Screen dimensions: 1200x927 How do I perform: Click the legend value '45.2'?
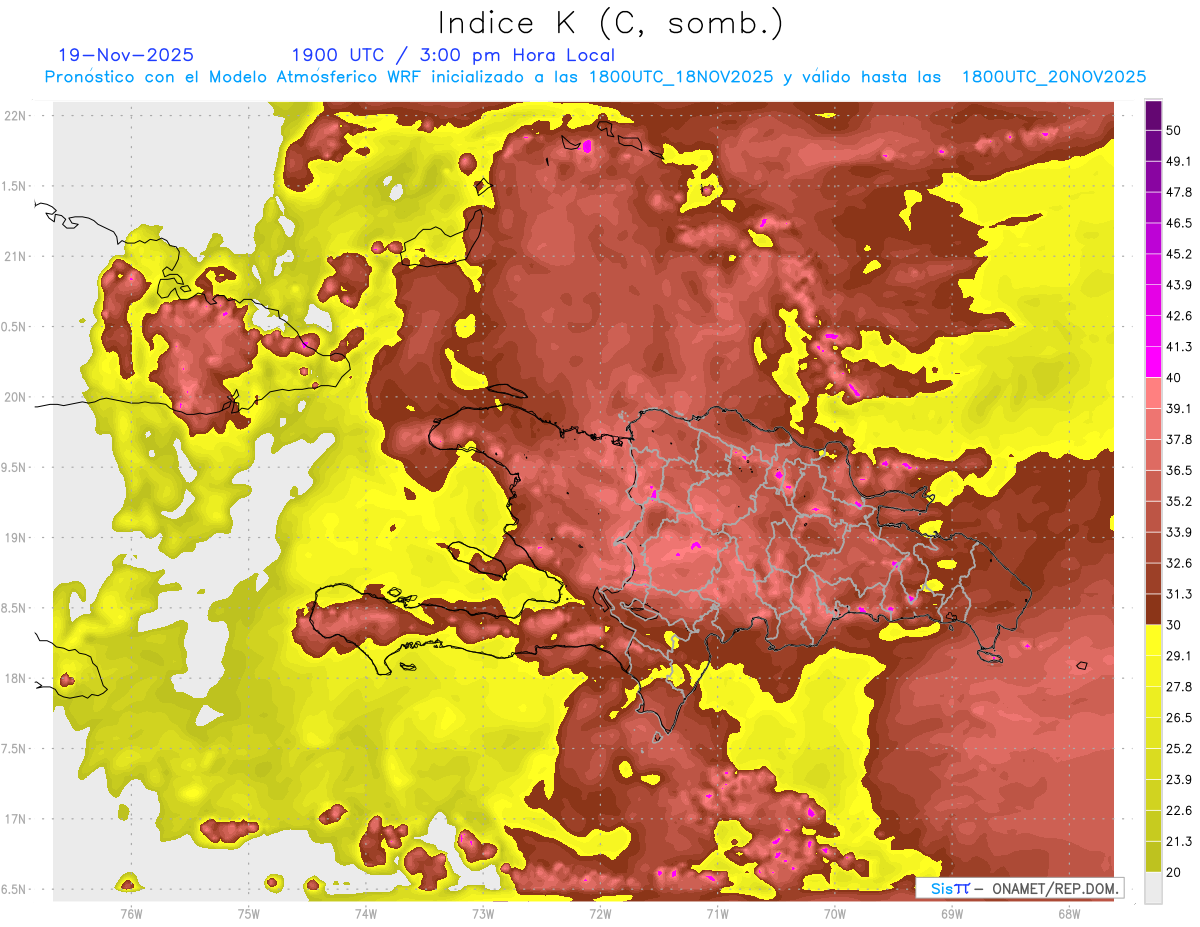point(1178,255)
